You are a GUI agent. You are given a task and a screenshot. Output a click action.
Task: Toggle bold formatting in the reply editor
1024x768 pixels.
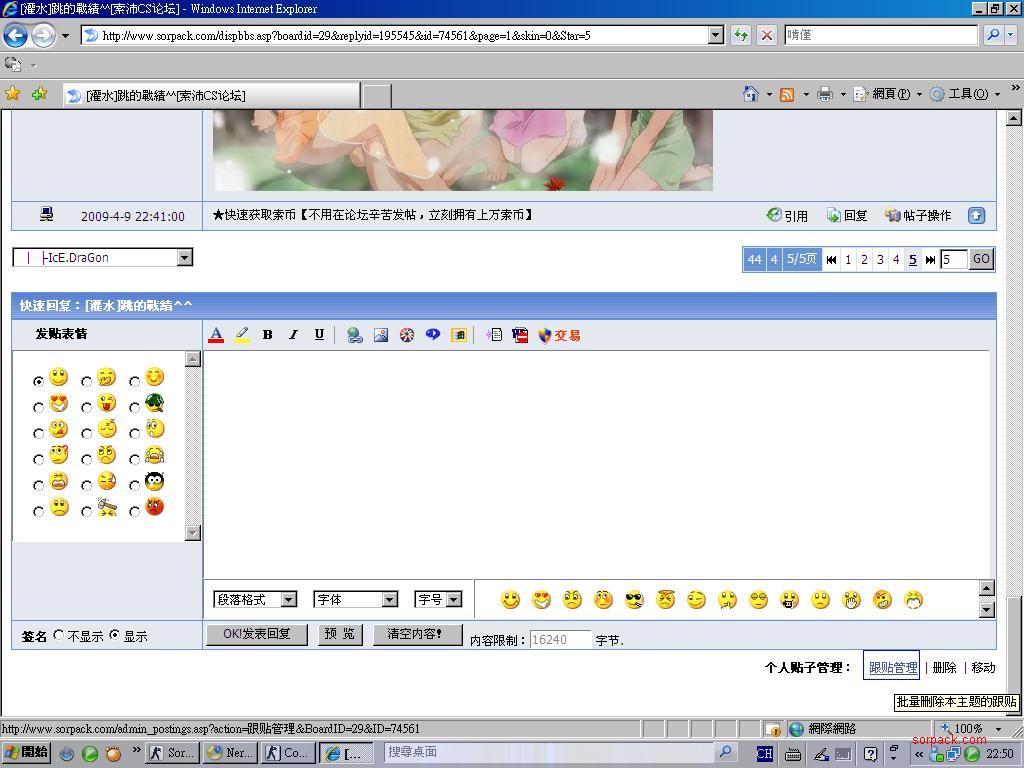click(x=267, y=335)
